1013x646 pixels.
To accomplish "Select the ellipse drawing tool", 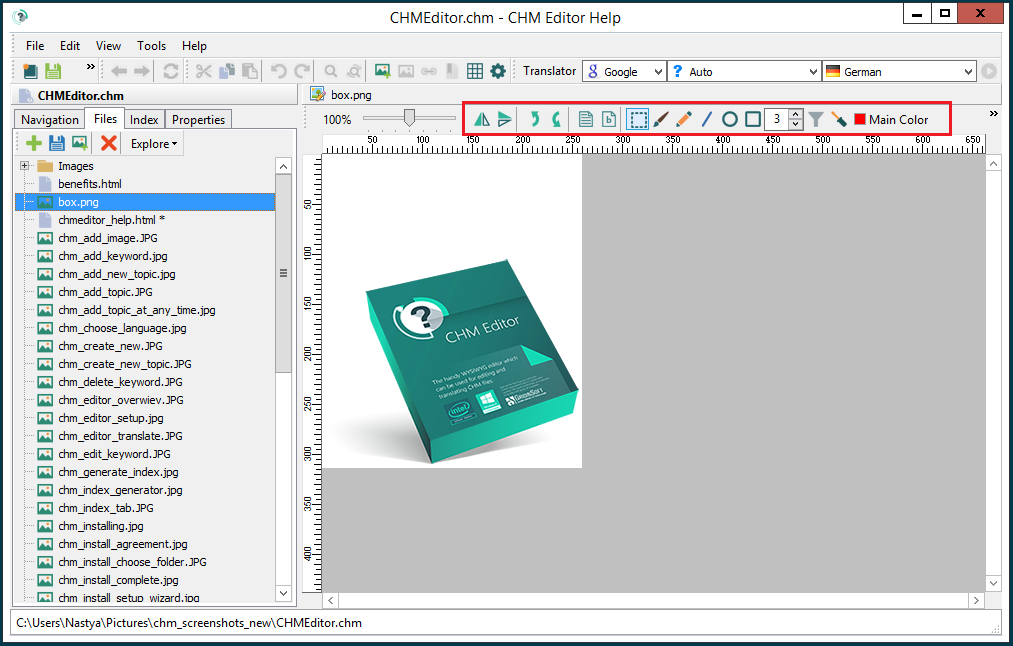I will pos(729,118).
